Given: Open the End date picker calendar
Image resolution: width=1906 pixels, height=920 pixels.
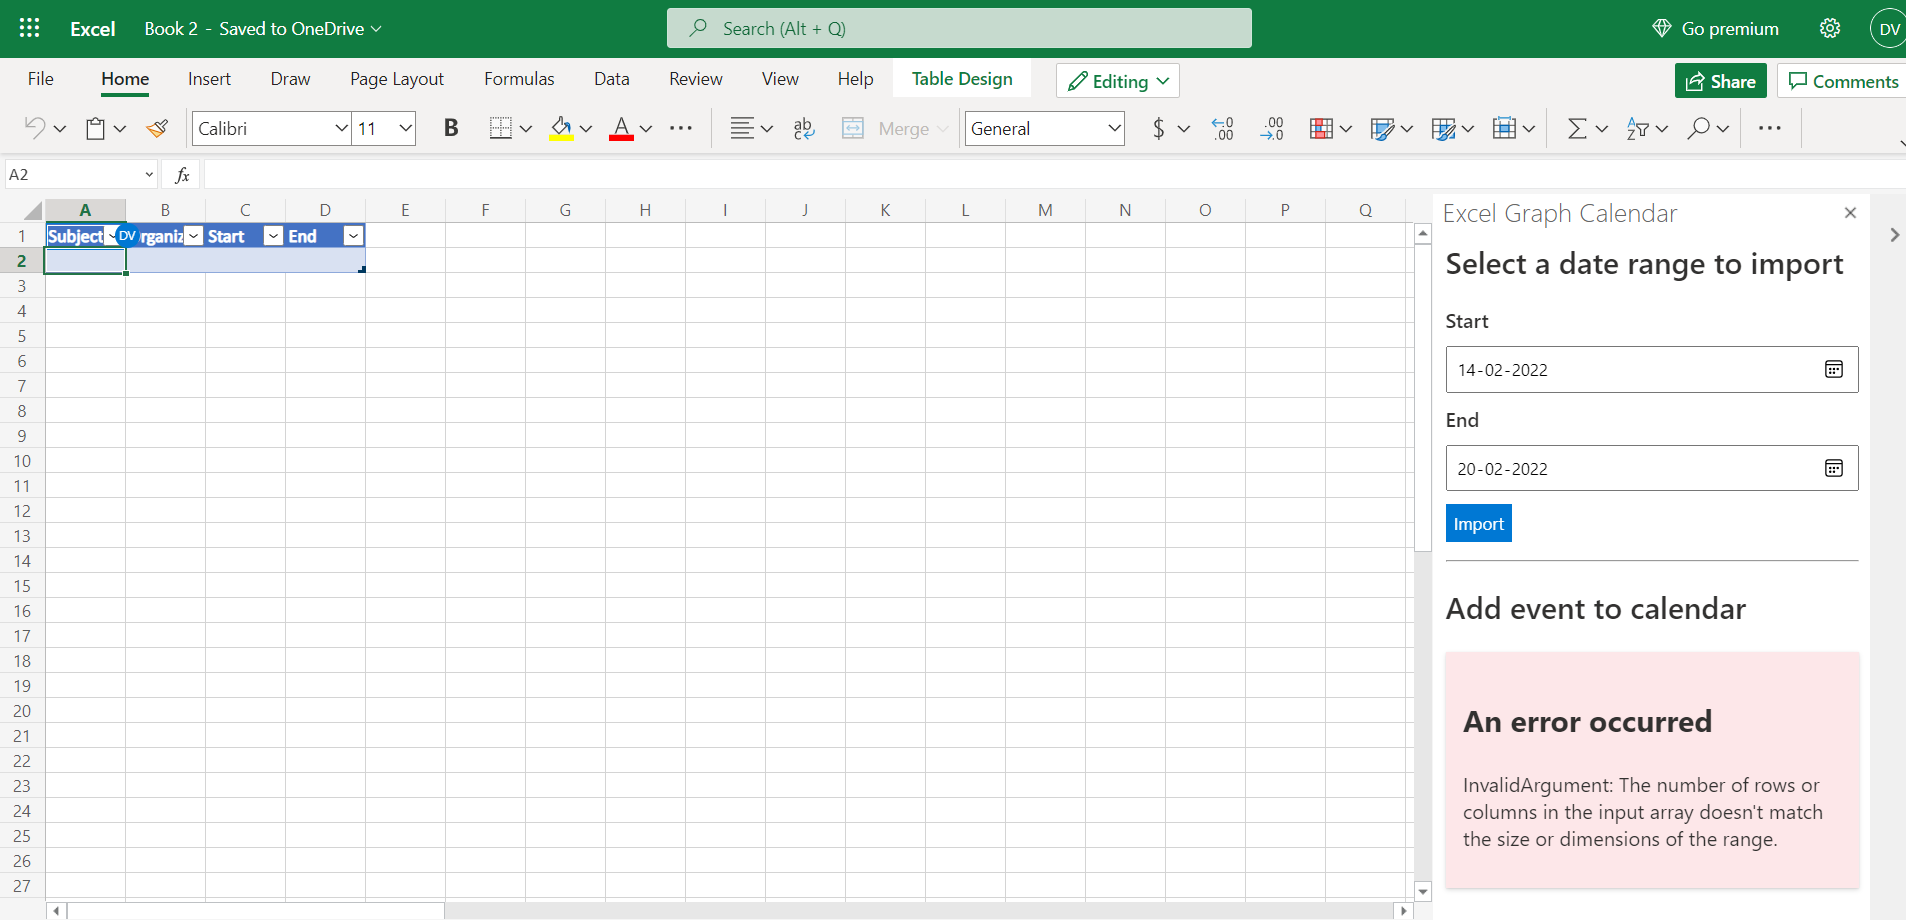Looking at the screenshot, I should (1833, 468).
